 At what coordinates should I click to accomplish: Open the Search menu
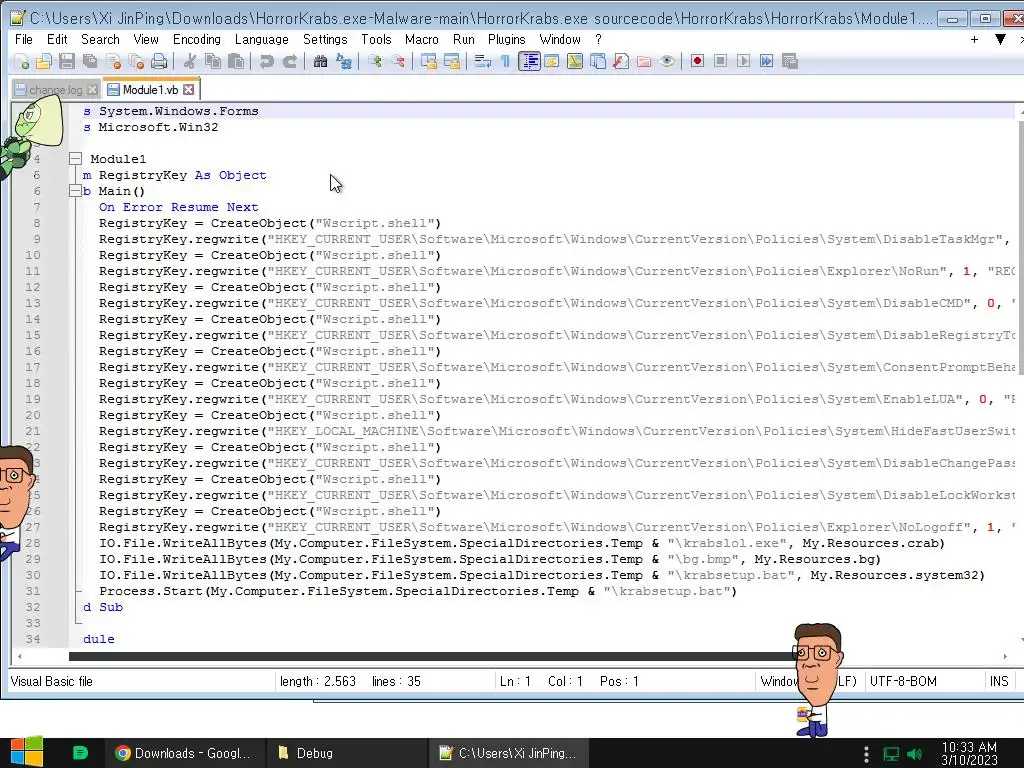pos(100,39)
